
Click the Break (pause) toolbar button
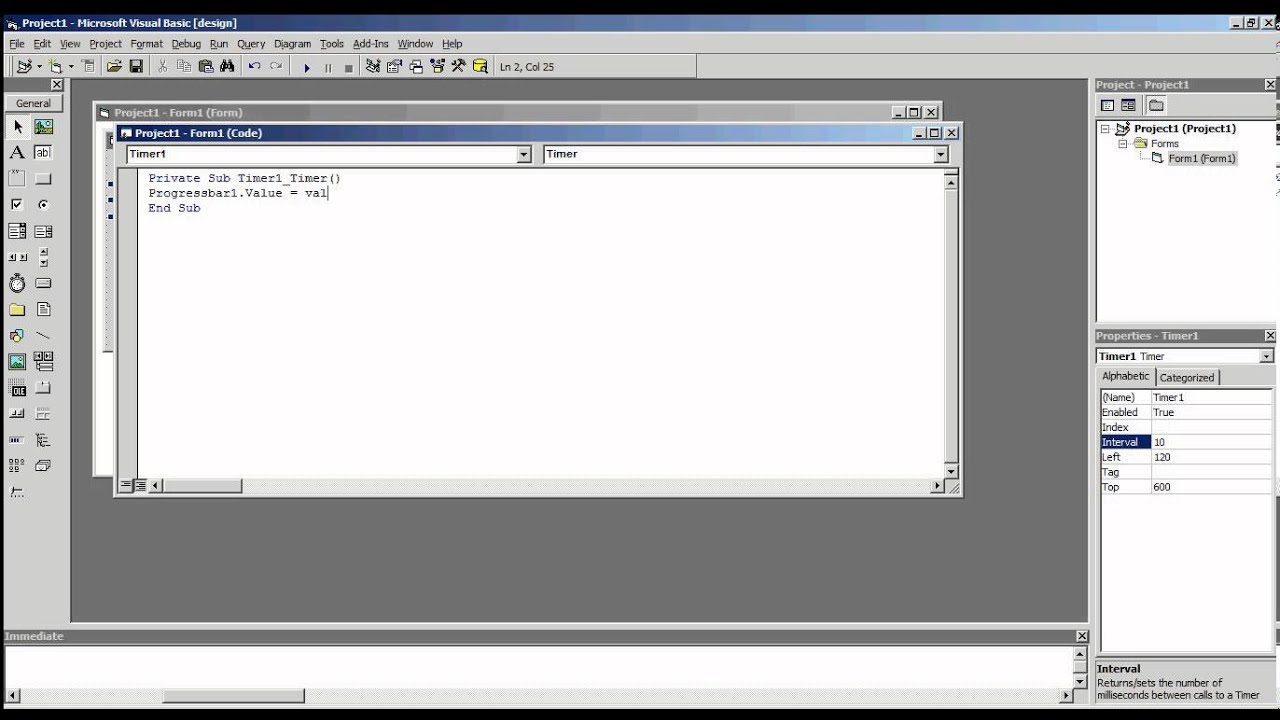point(328,67)
